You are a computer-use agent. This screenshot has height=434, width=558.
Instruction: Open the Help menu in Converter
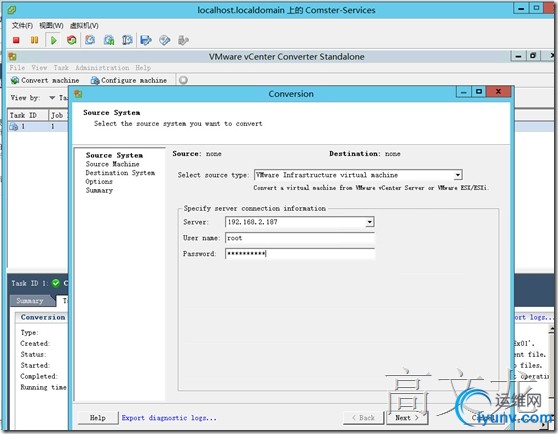(143, 68)
